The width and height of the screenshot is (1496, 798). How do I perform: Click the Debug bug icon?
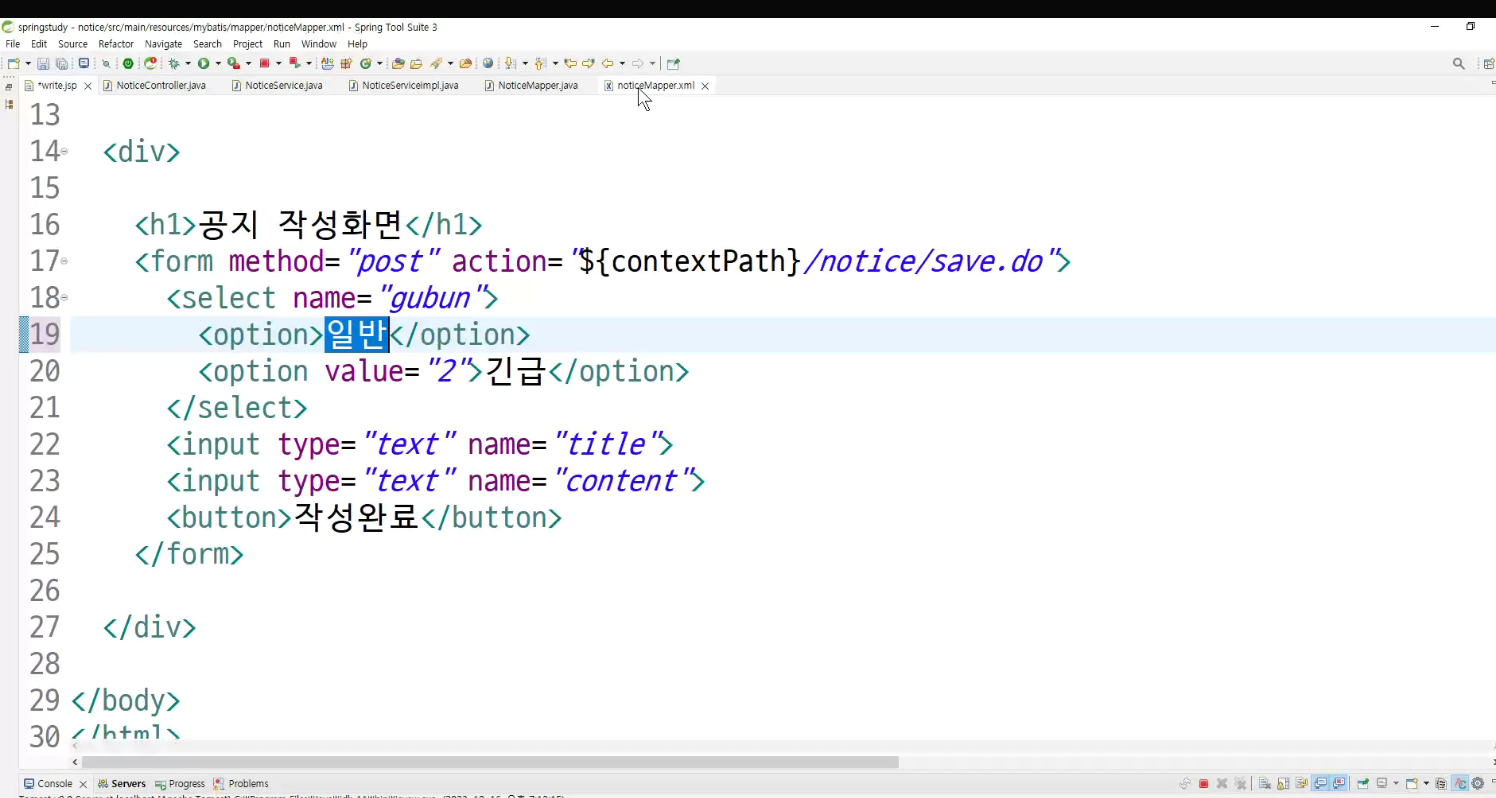(174, 63)
